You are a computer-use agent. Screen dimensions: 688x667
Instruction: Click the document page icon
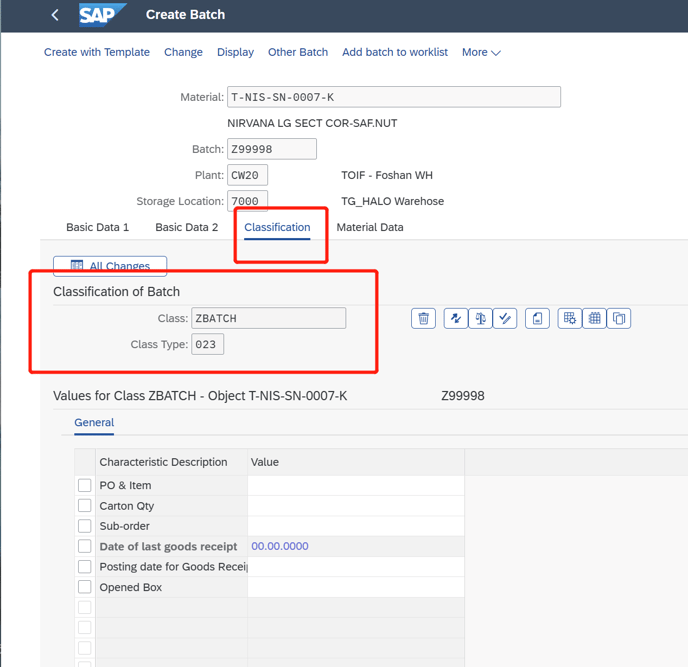[538, 318]
